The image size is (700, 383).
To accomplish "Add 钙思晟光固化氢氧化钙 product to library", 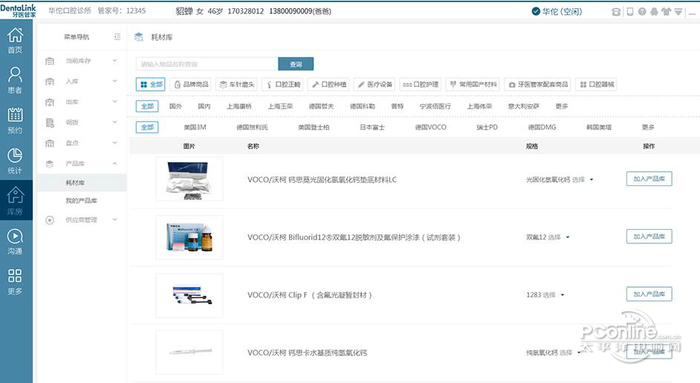I will [649, 179].
